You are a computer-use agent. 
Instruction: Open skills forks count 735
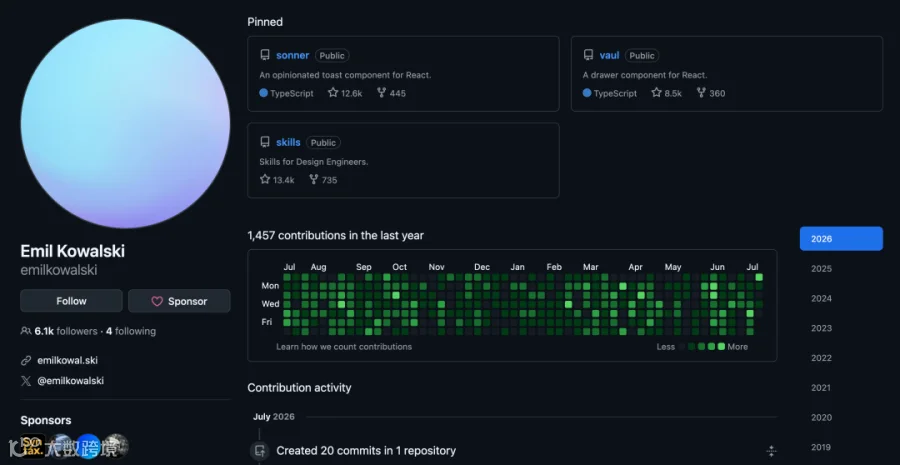(323, 180)
